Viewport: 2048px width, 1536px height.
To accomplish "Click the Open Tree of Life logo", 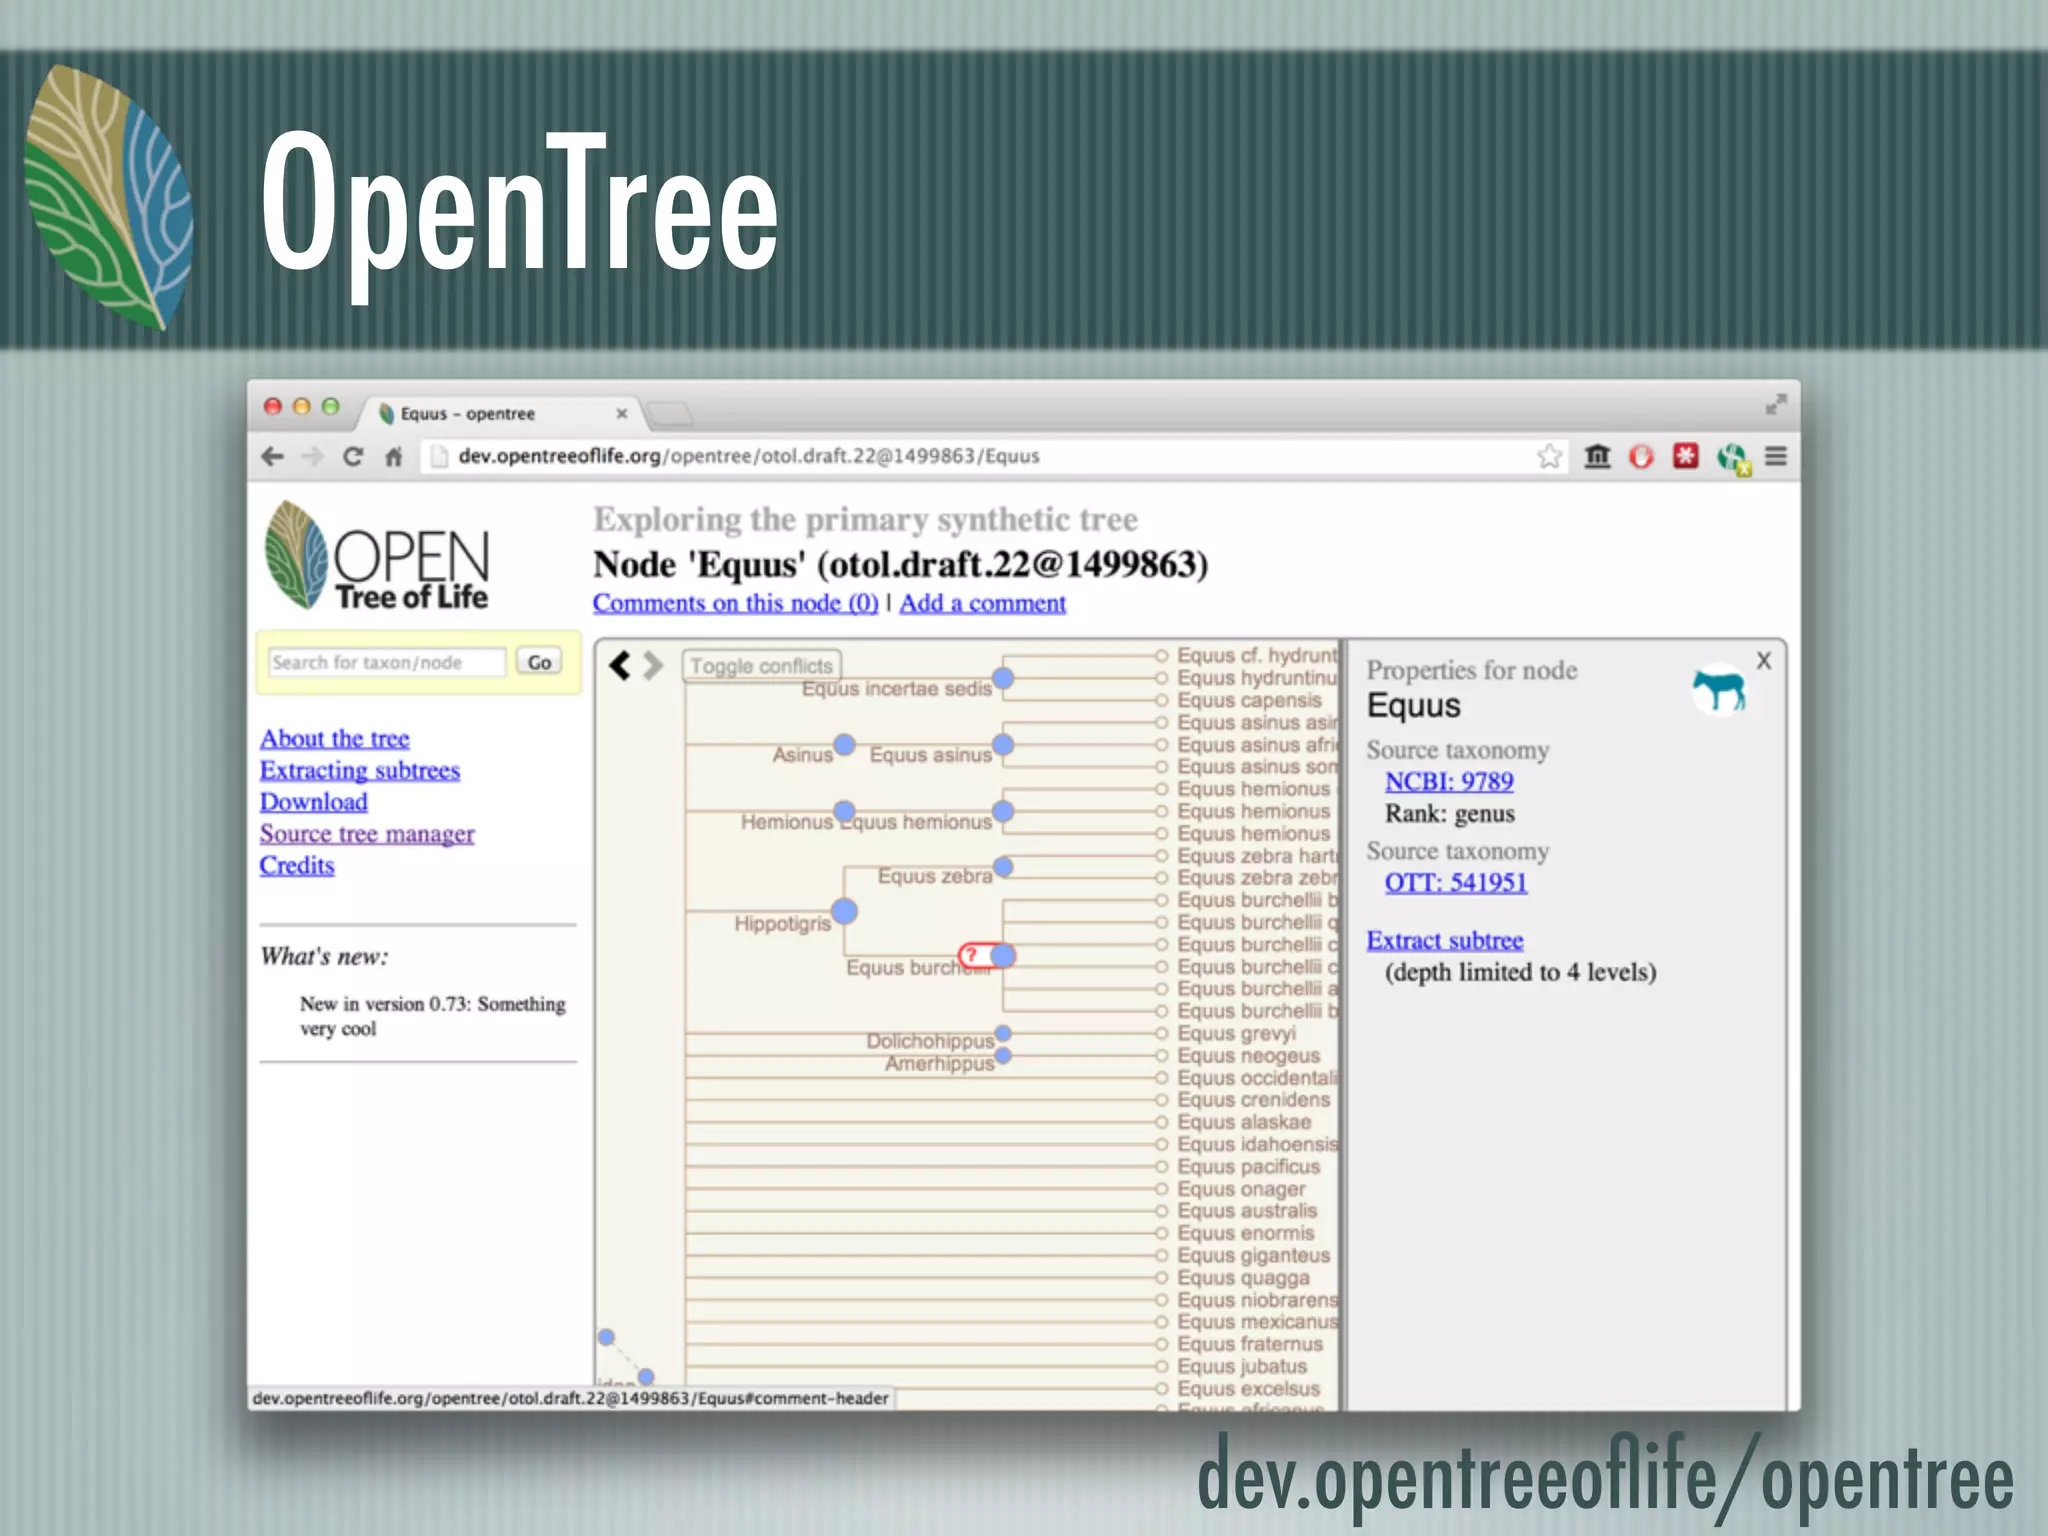I will click(377, 556).
